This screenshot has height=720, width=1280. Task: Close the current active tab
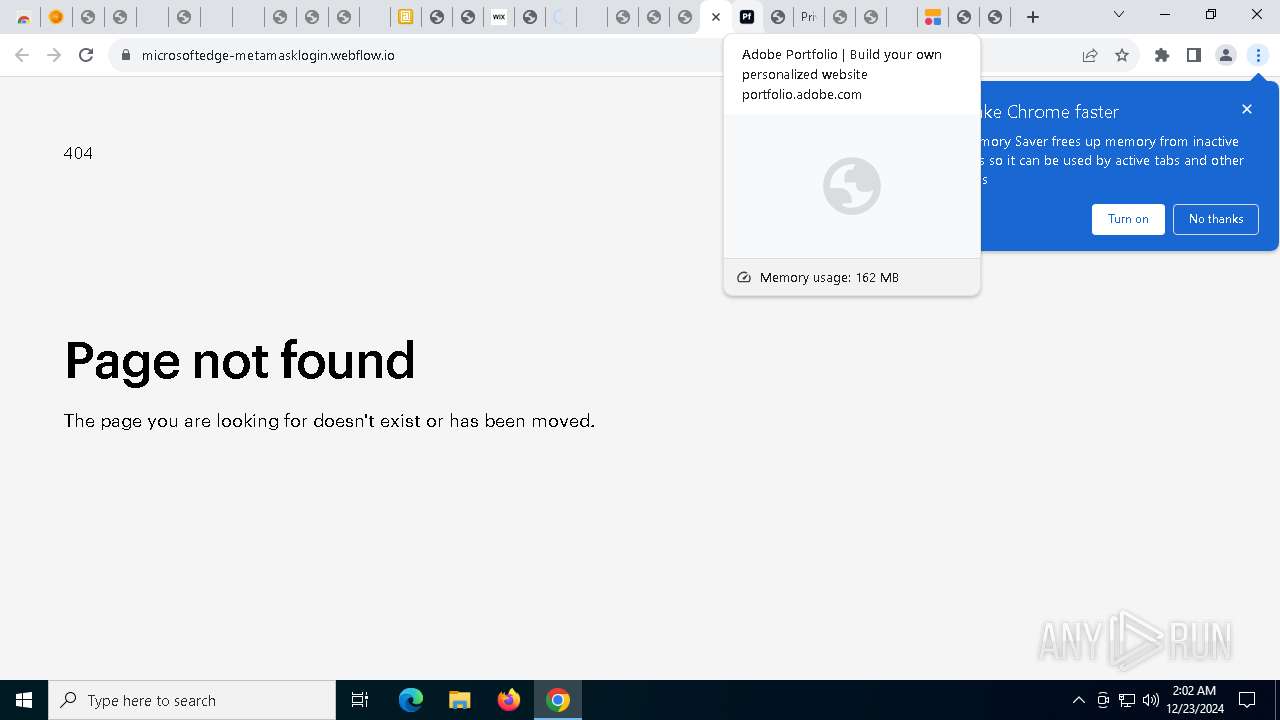[716, 17]
